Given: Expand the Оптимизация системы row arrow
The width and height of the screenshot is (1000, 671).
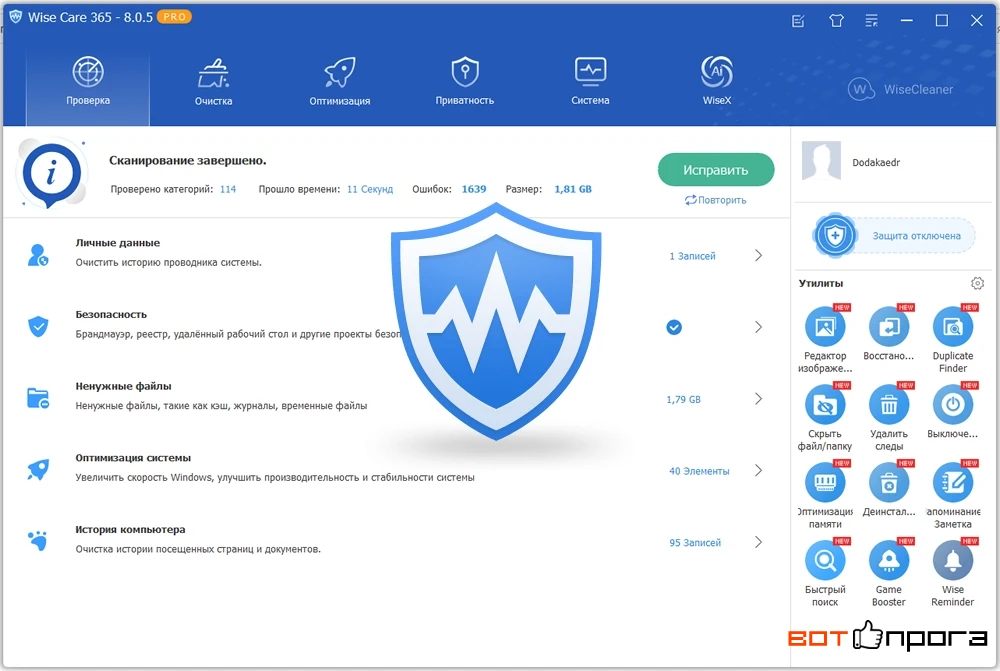Looking at the screenshot, I should pos(758,471).
